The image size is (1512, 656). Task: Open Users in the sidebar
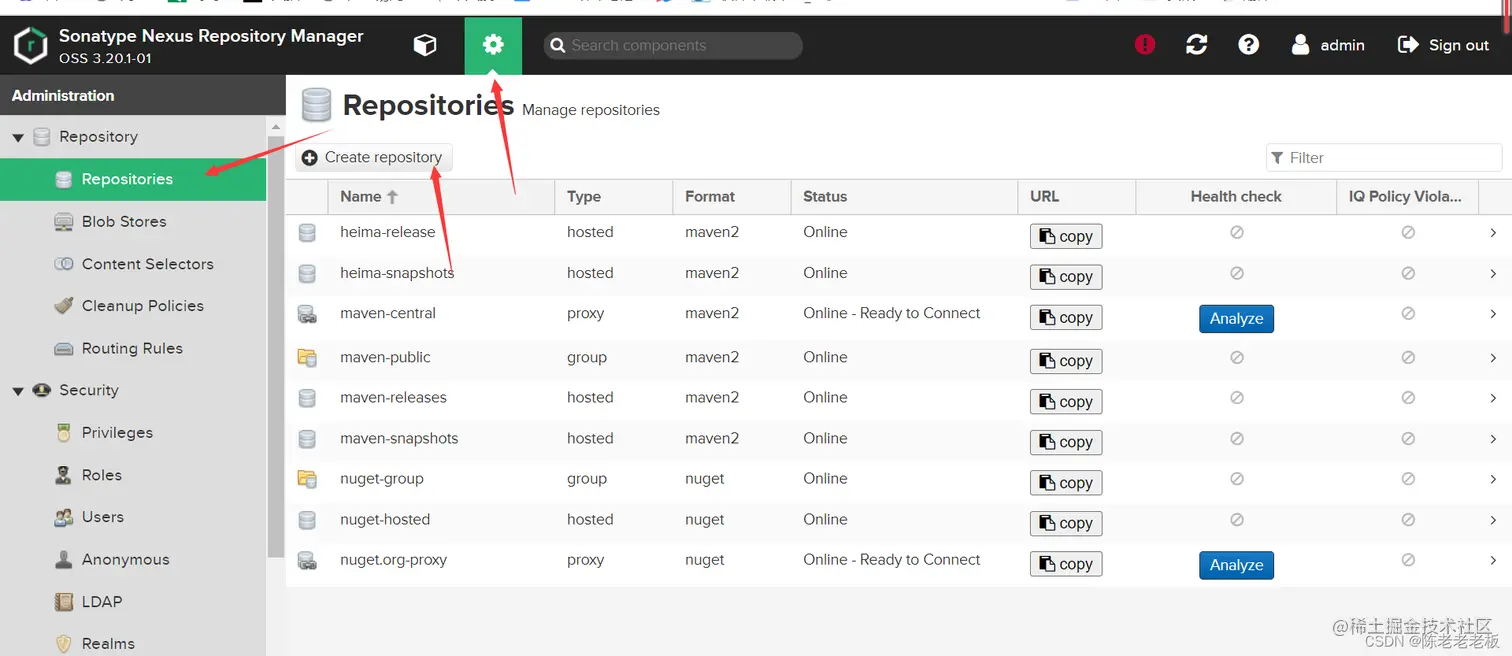pos(133,517)
